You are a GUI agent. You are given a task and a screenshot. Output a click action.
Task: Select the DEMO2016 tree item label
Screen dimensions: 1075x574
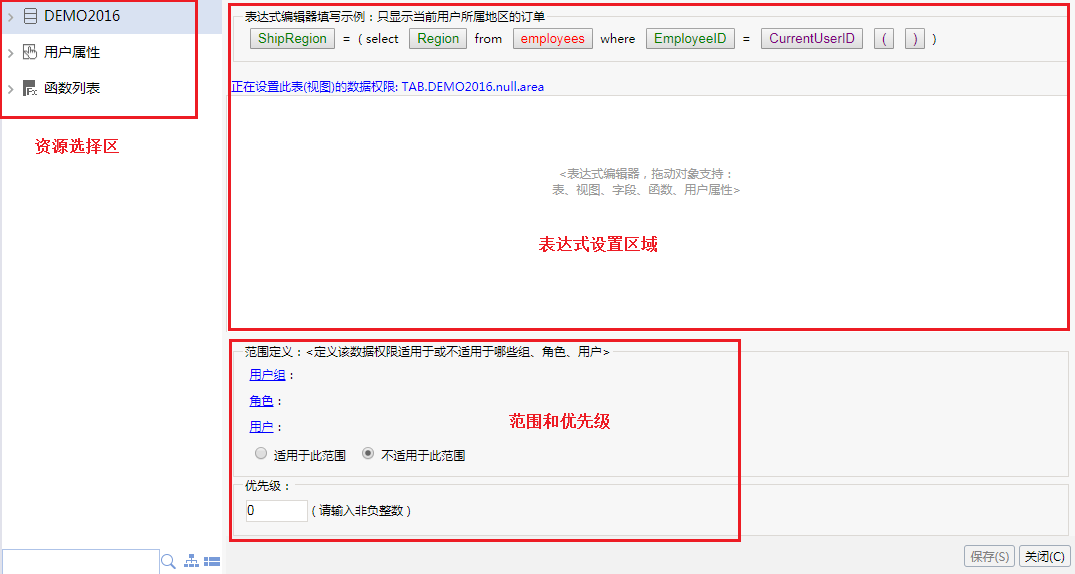point(82,16)
